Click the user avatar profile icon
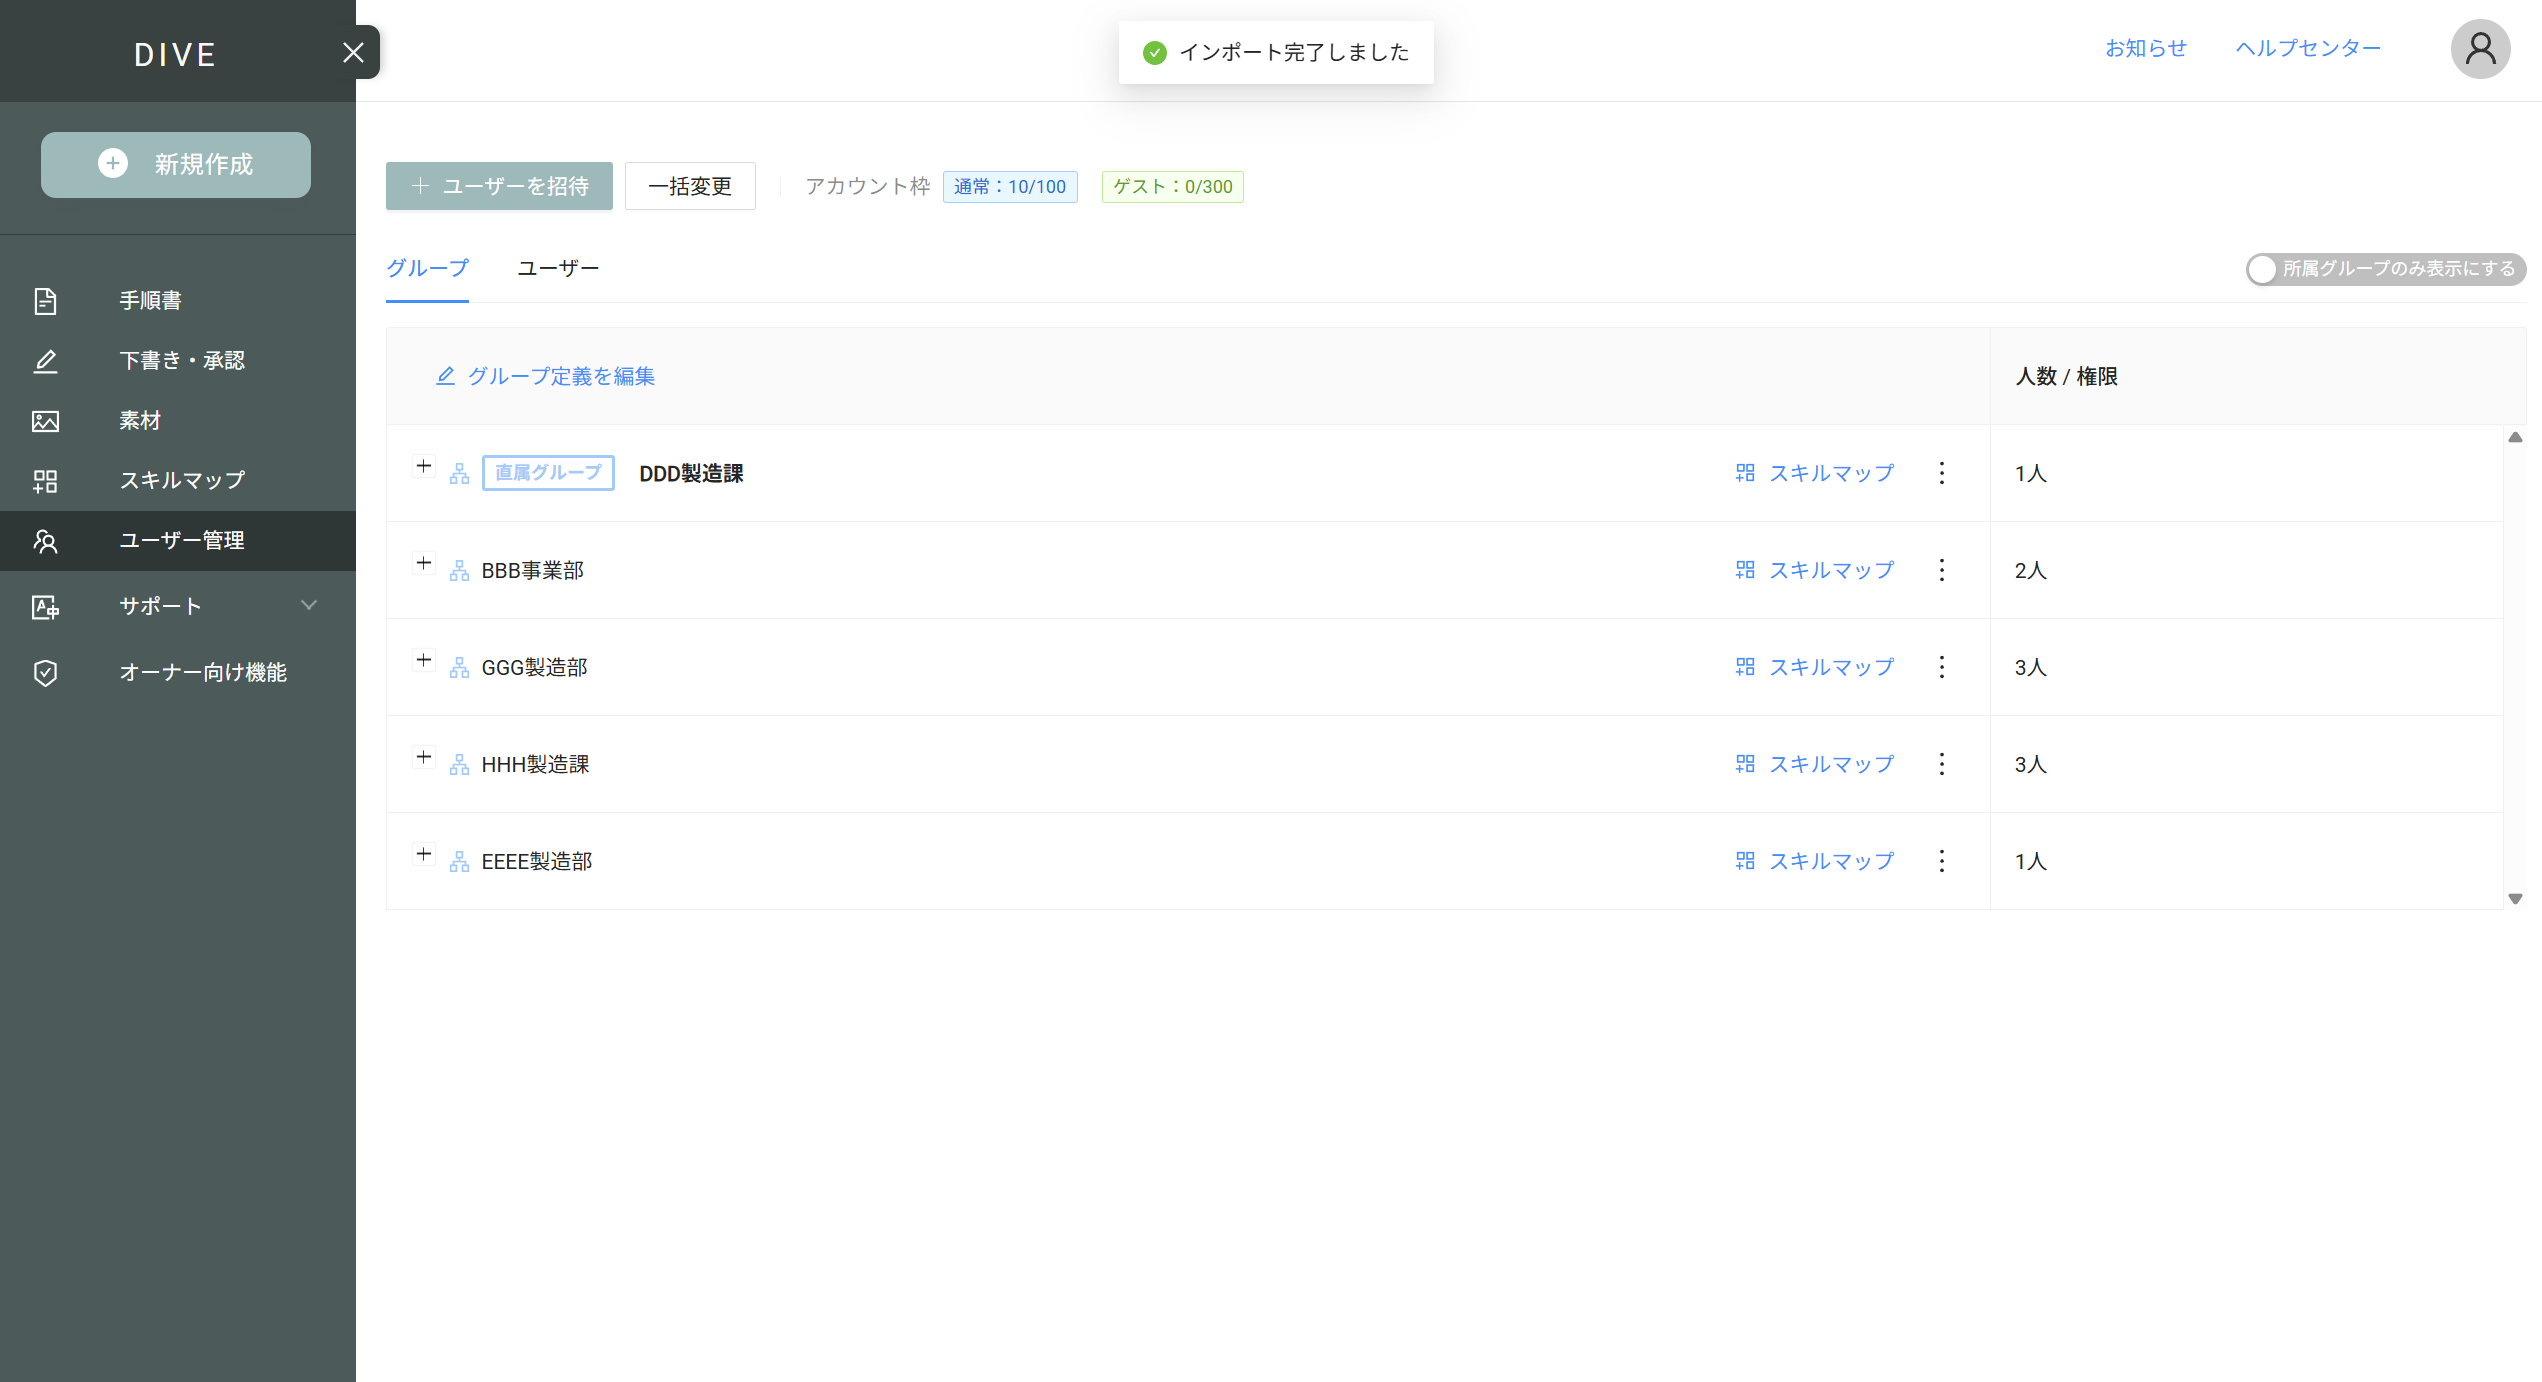This screenshot has width=2542, height=1382. (2480, 49)
